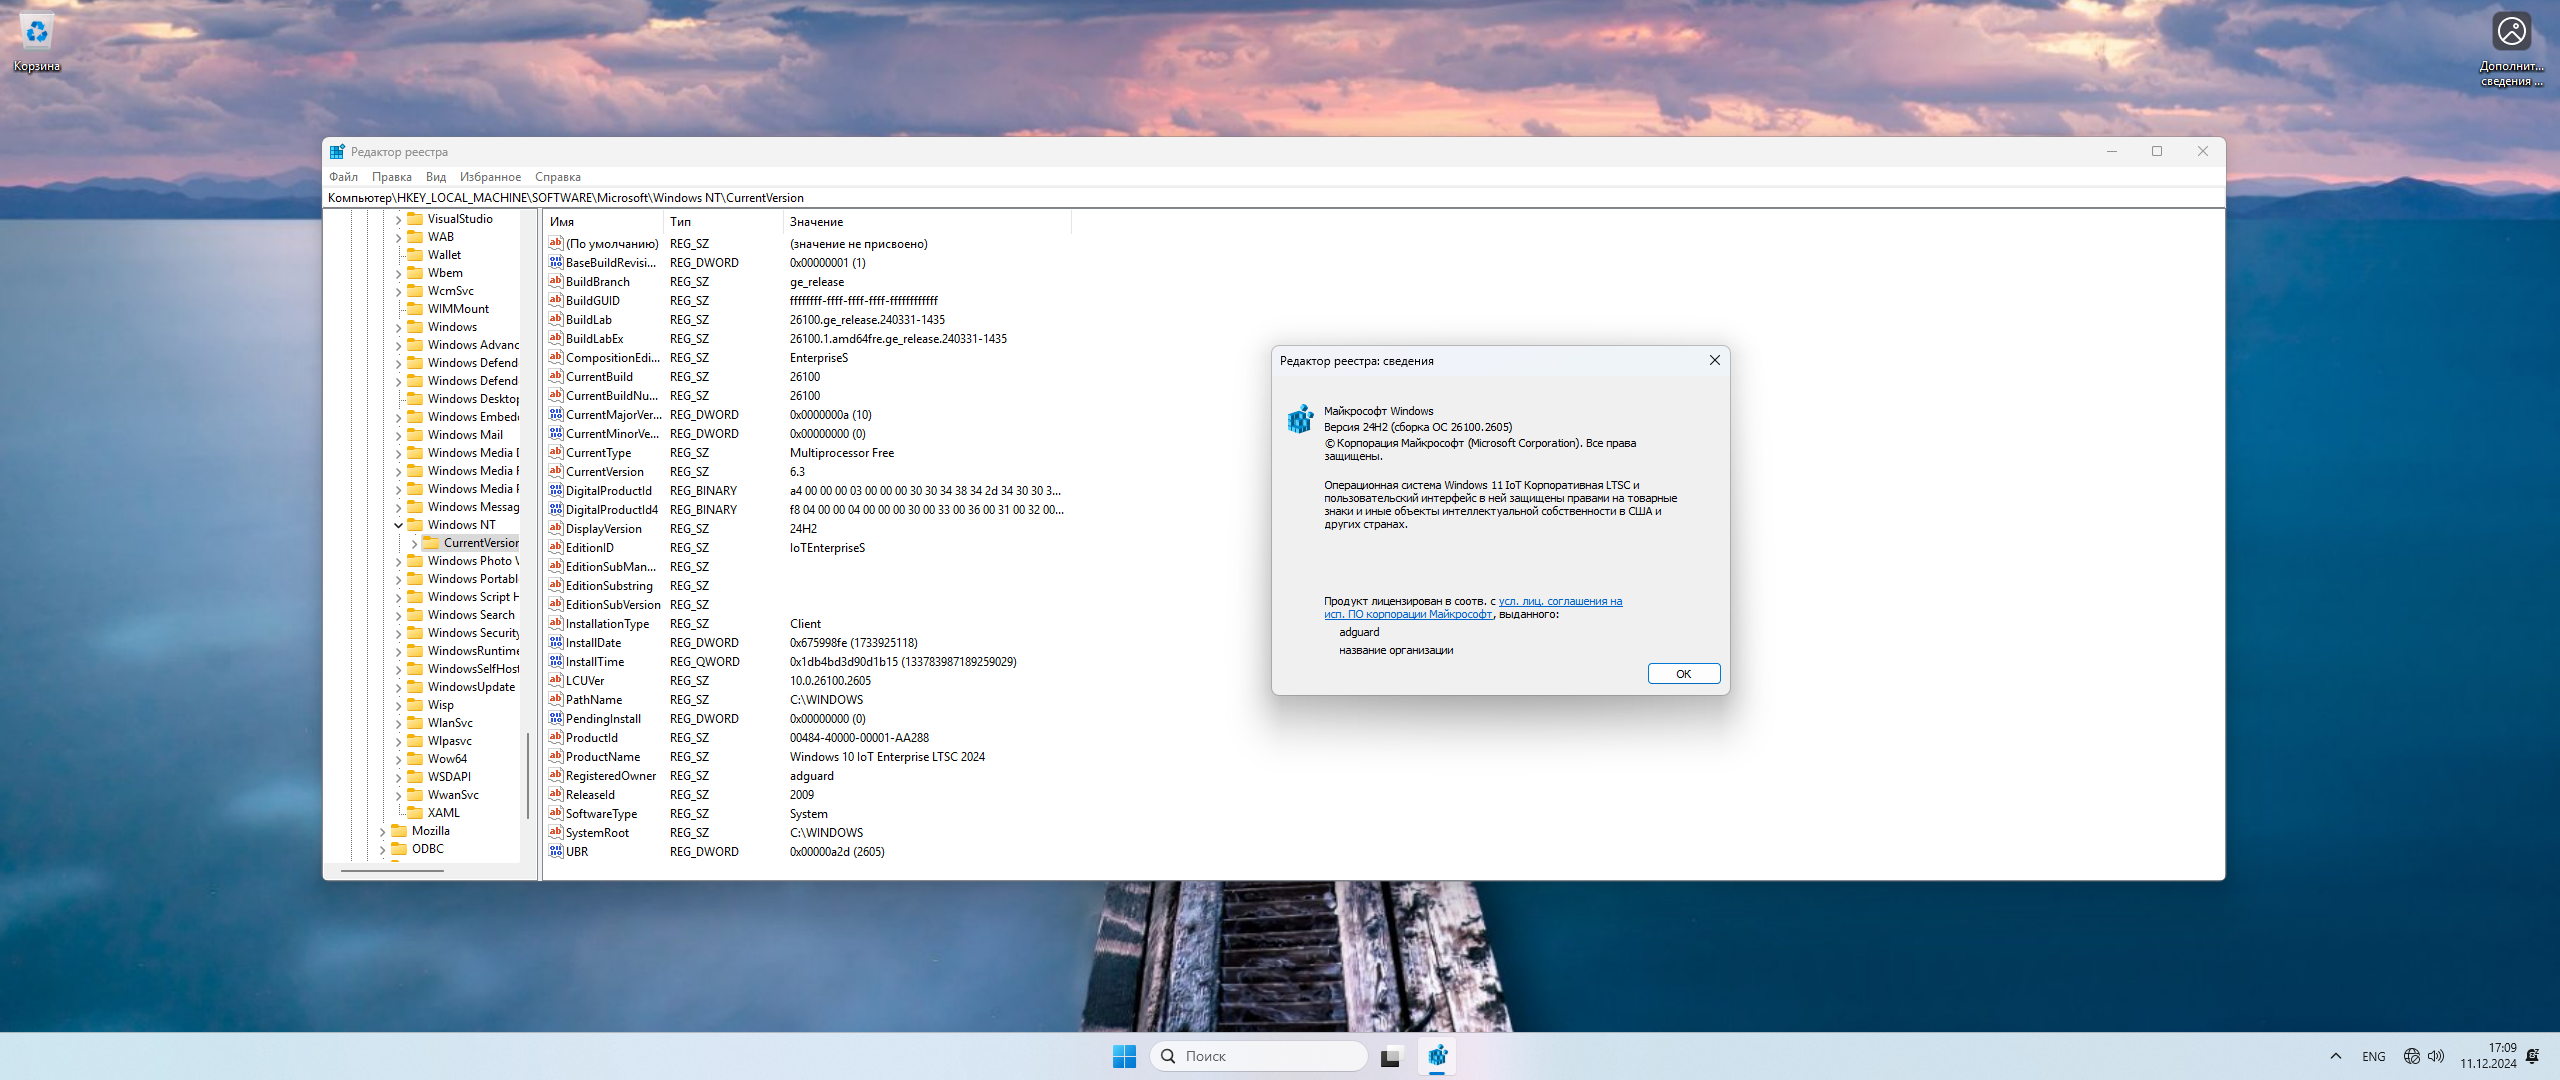Sort by the Имя column header
The height and width of the screenshot is (1080, 2560).
tap(603, 222)
